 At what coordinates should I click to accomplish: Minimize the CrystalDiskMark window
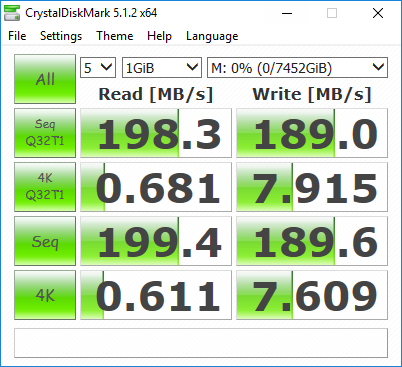(x=287, y=13)
